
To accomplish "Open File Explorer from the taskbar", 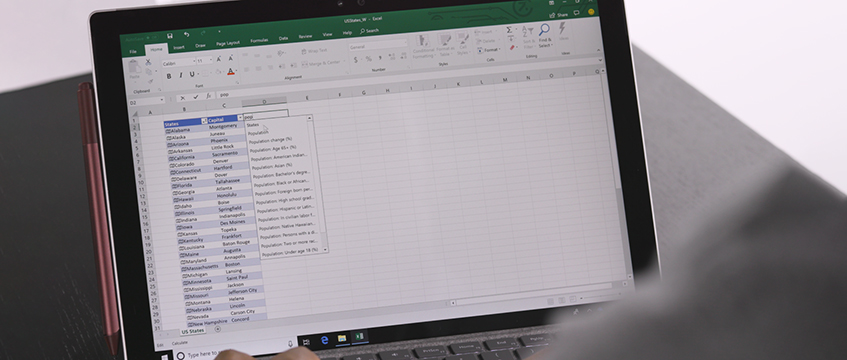I will click(x=342, y=338).
